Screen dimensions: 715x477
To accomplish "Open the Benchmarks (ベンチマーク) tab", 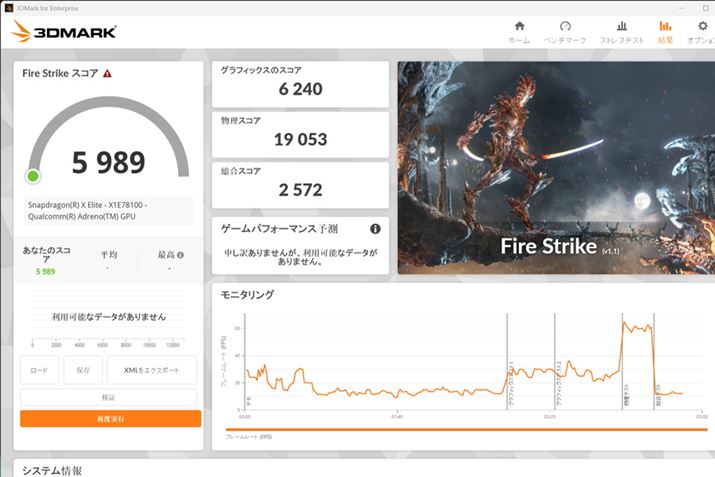I will click(565, 32).
